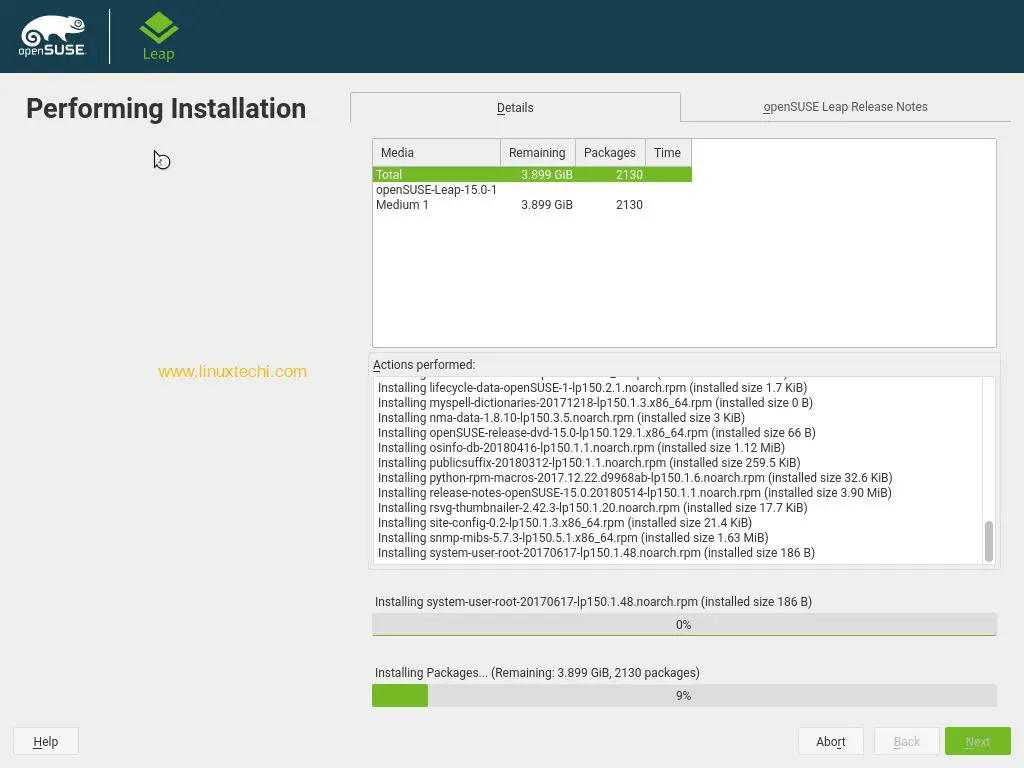Abort the installation
Screen dimensions: 1024x768
tap(830, 741)
